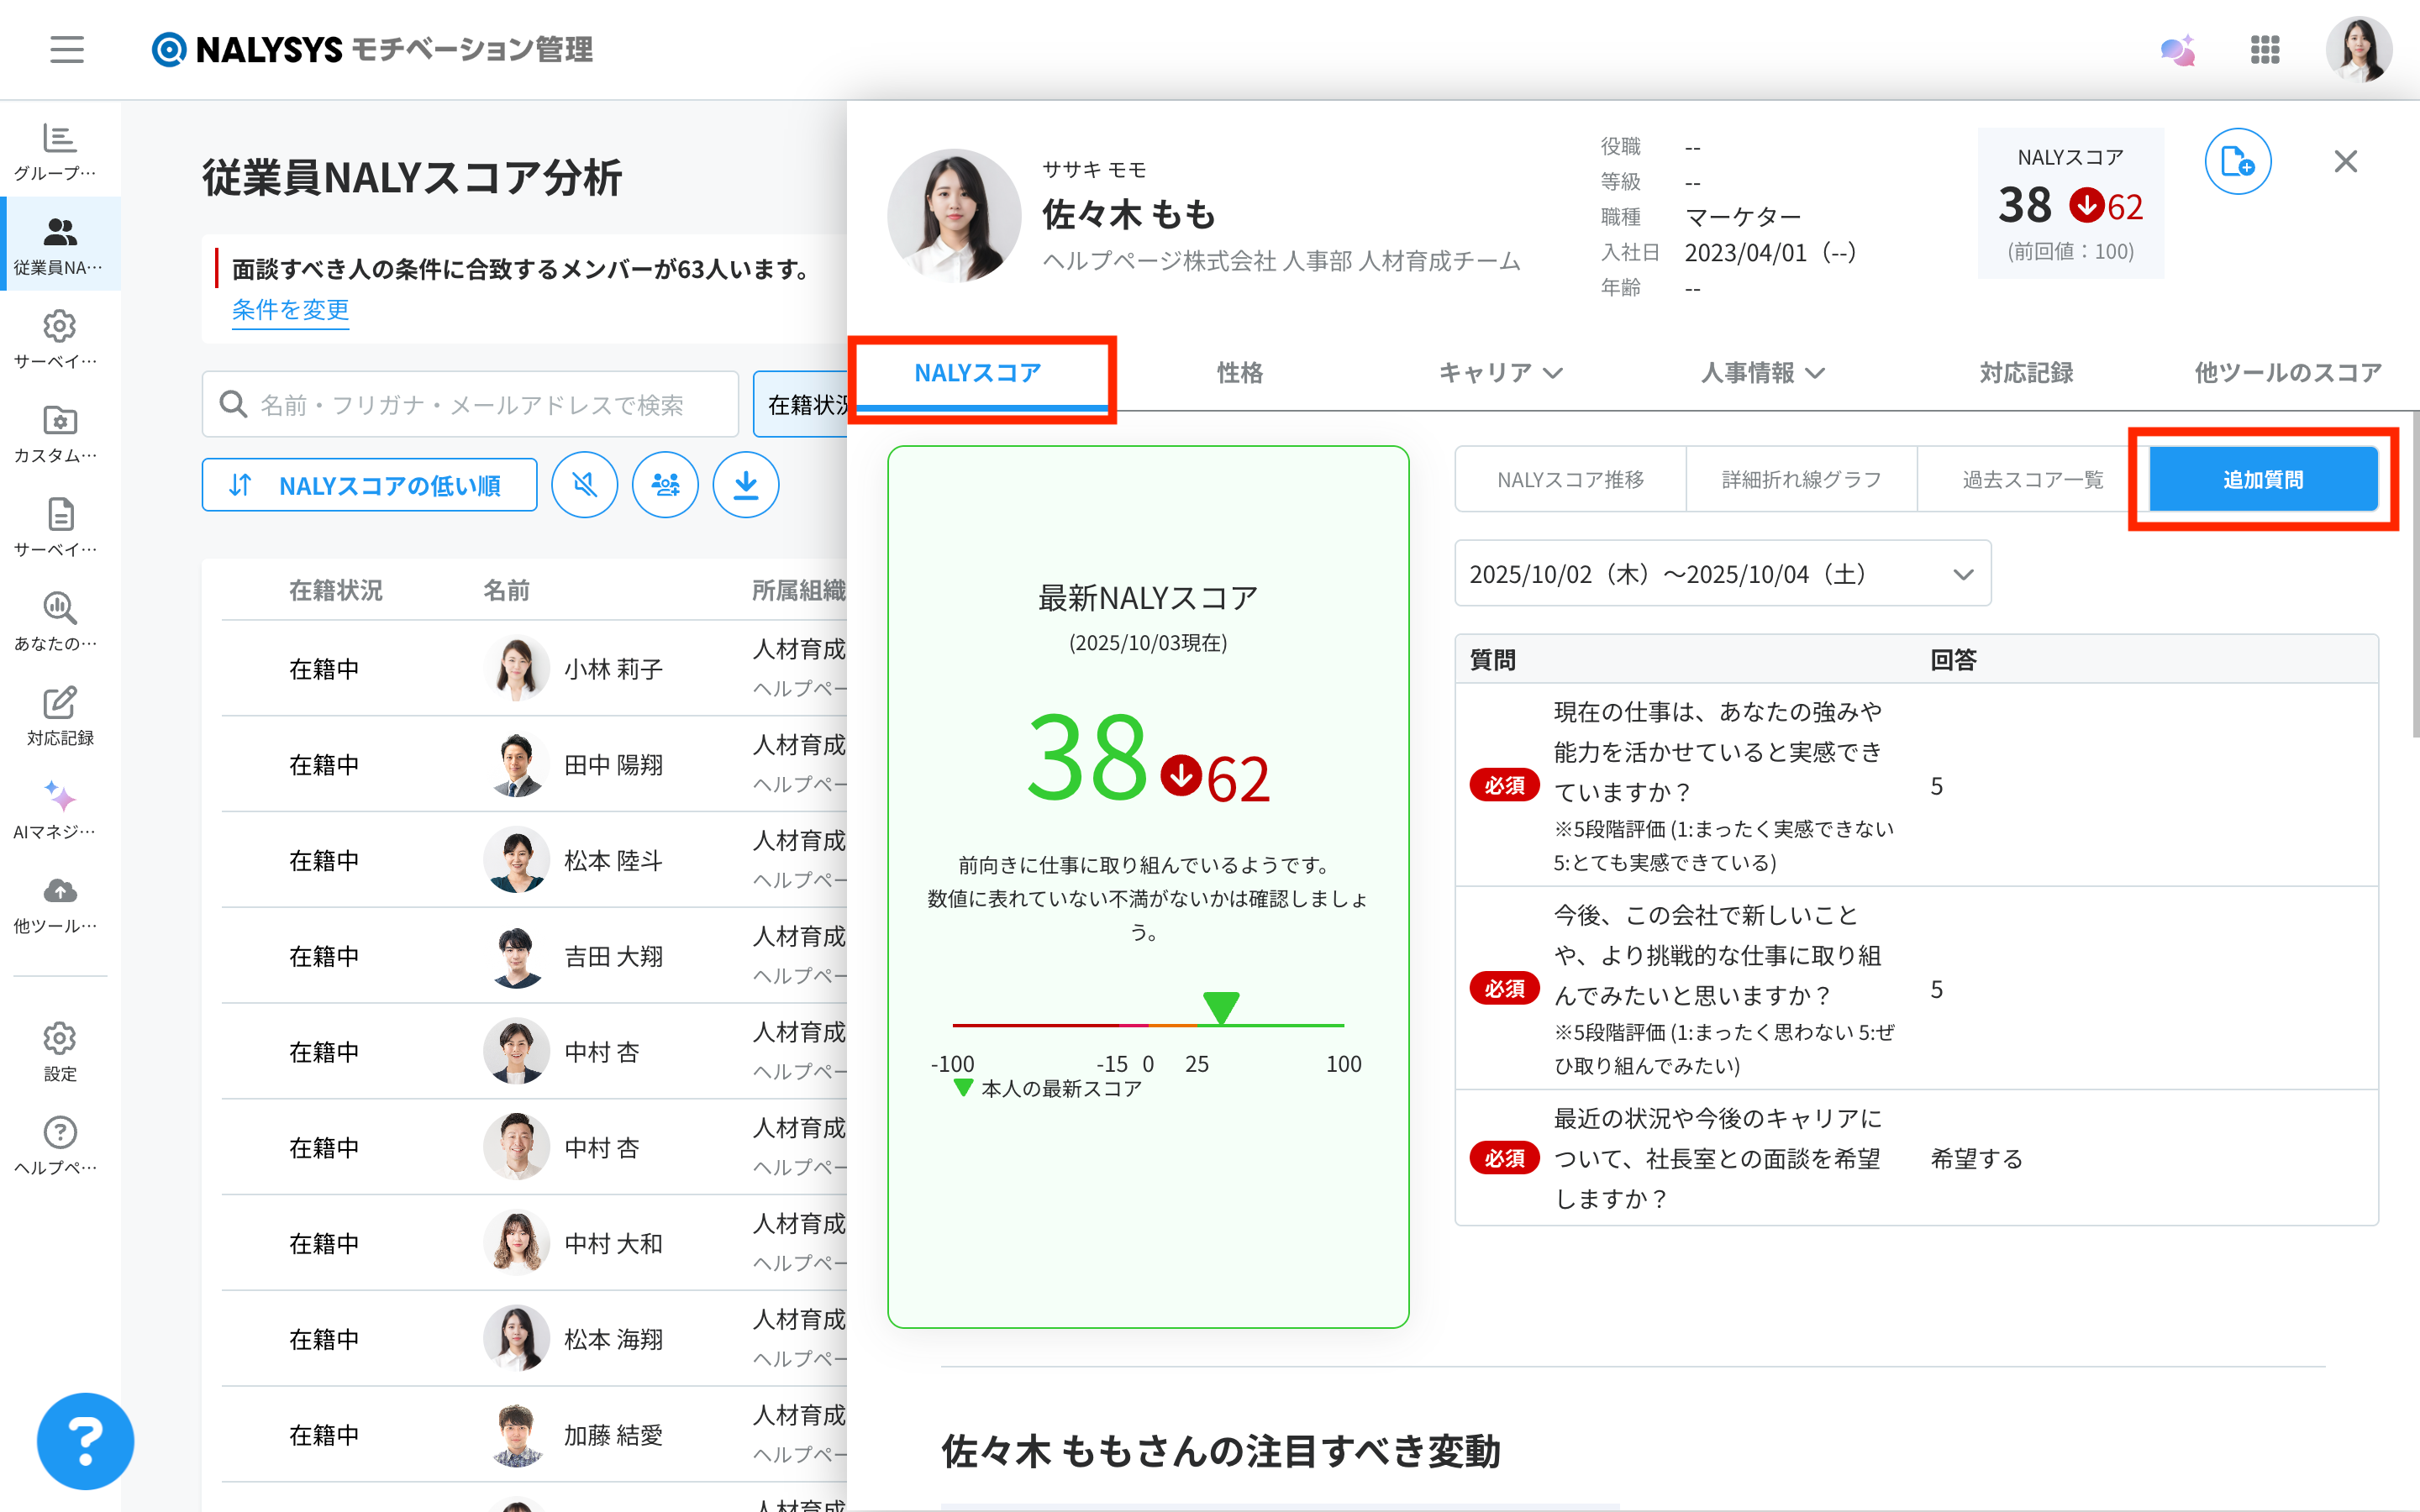Expand the 人事情報 tab menu
The width and height of the screenshot is (2420, 1512).
pyautogui.click(x=1762, y=373)
